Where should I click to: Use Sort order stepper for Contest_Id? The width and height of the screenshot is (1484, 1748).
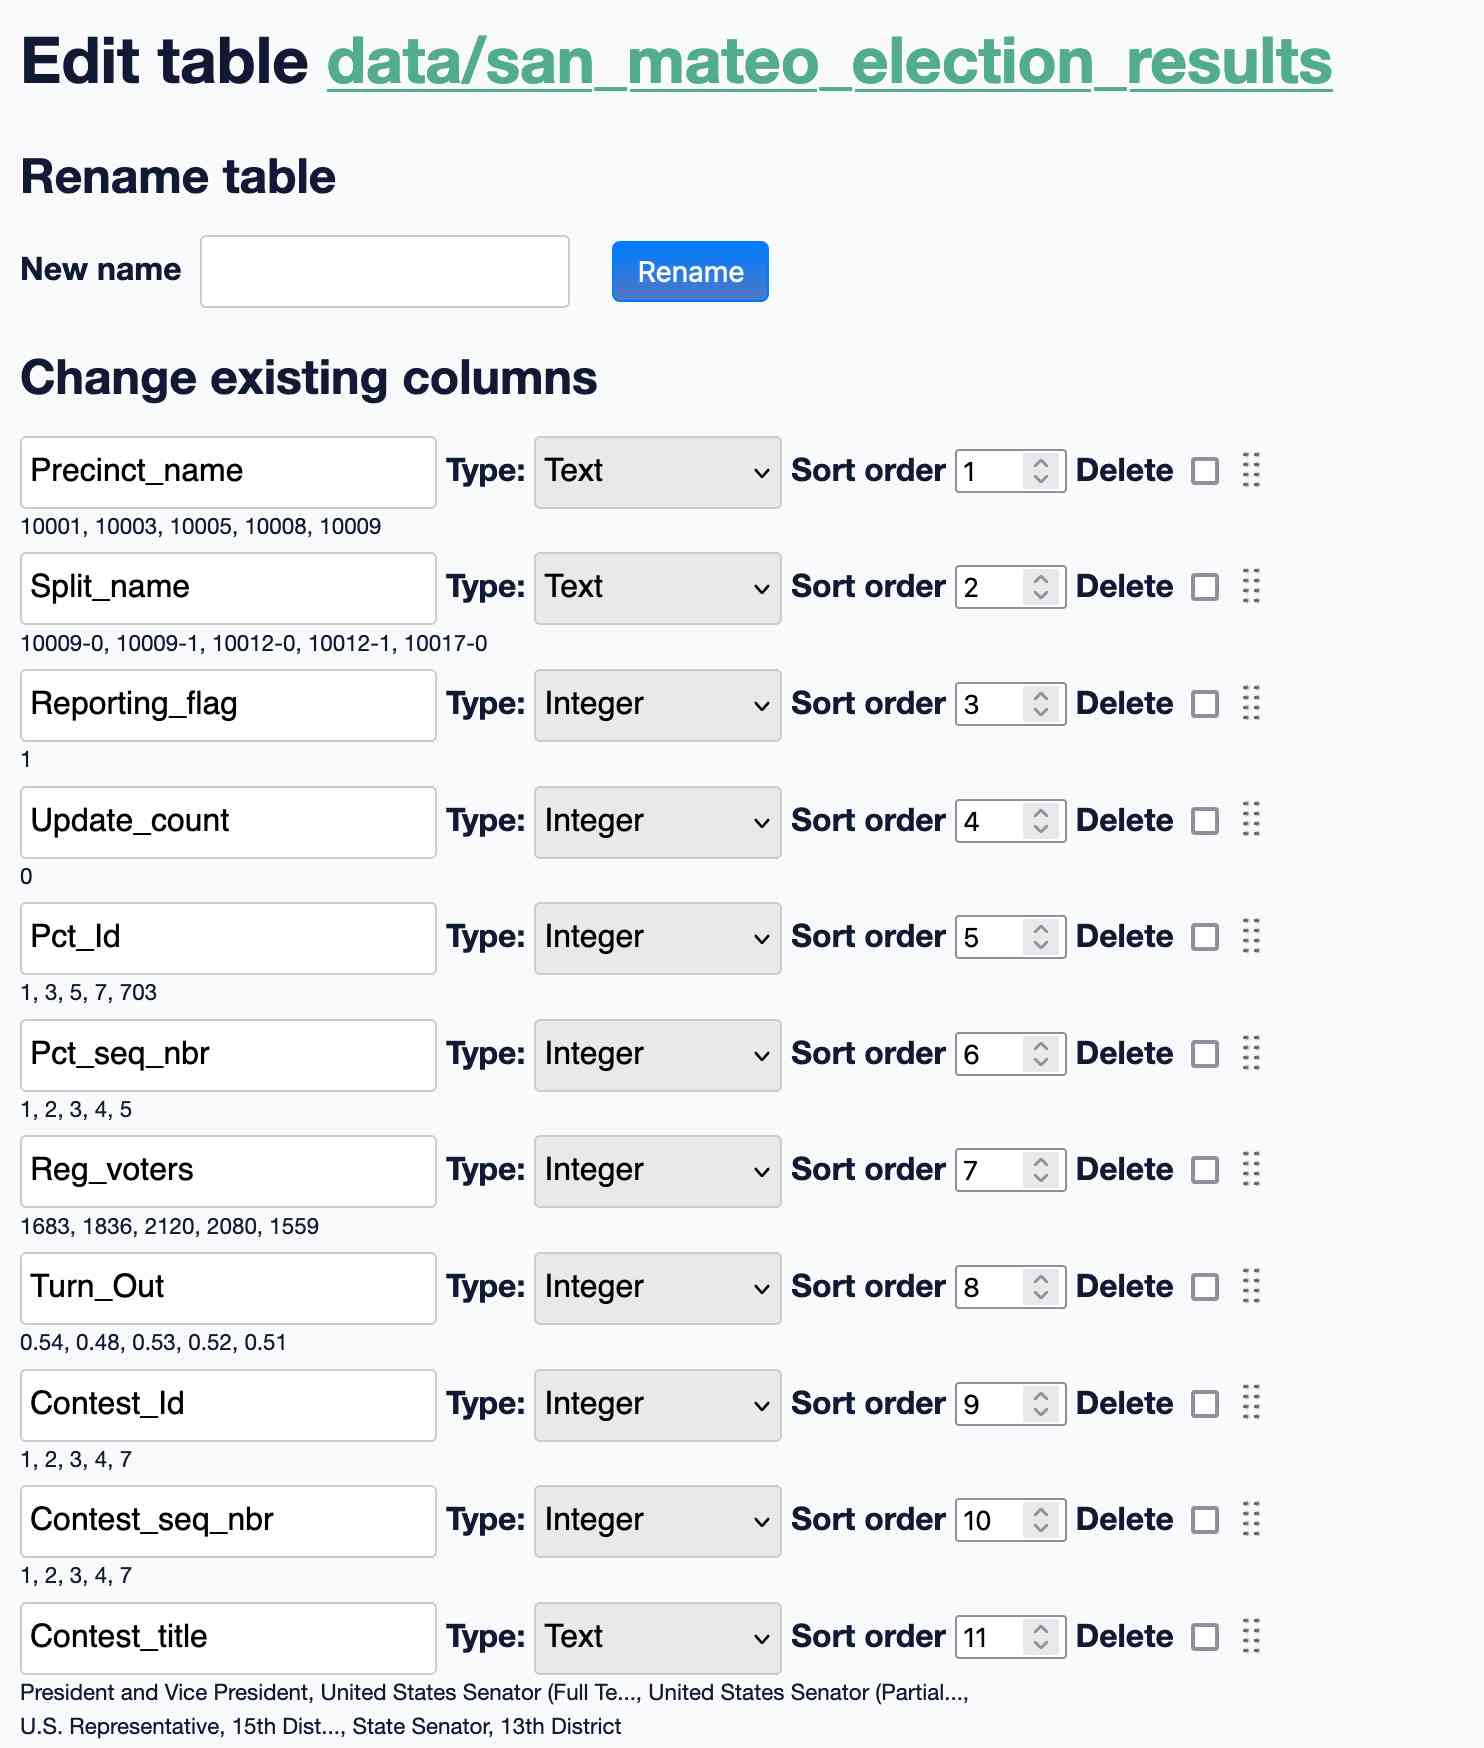(1040, 1404)
